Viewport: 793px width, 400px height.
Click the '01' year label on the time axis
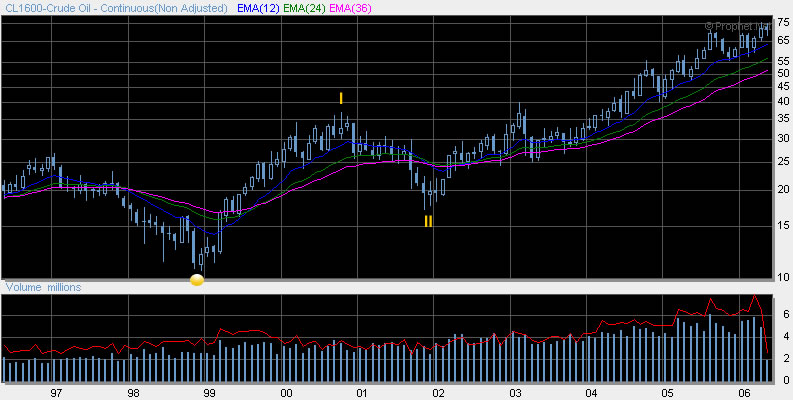[x=361, y=393]
